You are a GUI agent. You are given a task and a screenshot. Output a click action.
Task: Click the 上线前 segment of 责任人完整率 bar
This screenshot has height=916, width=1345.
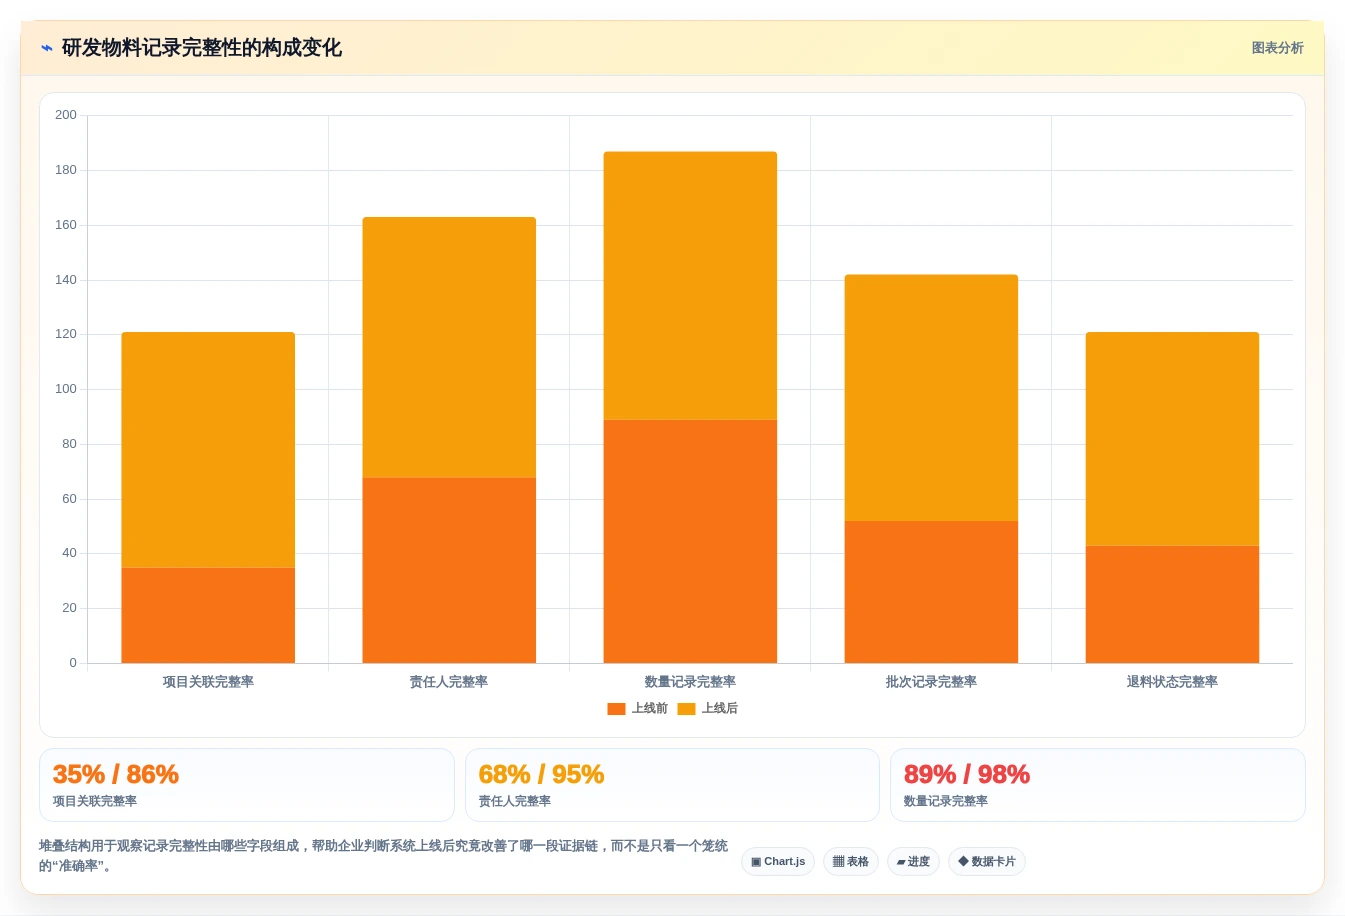point(449,570)
